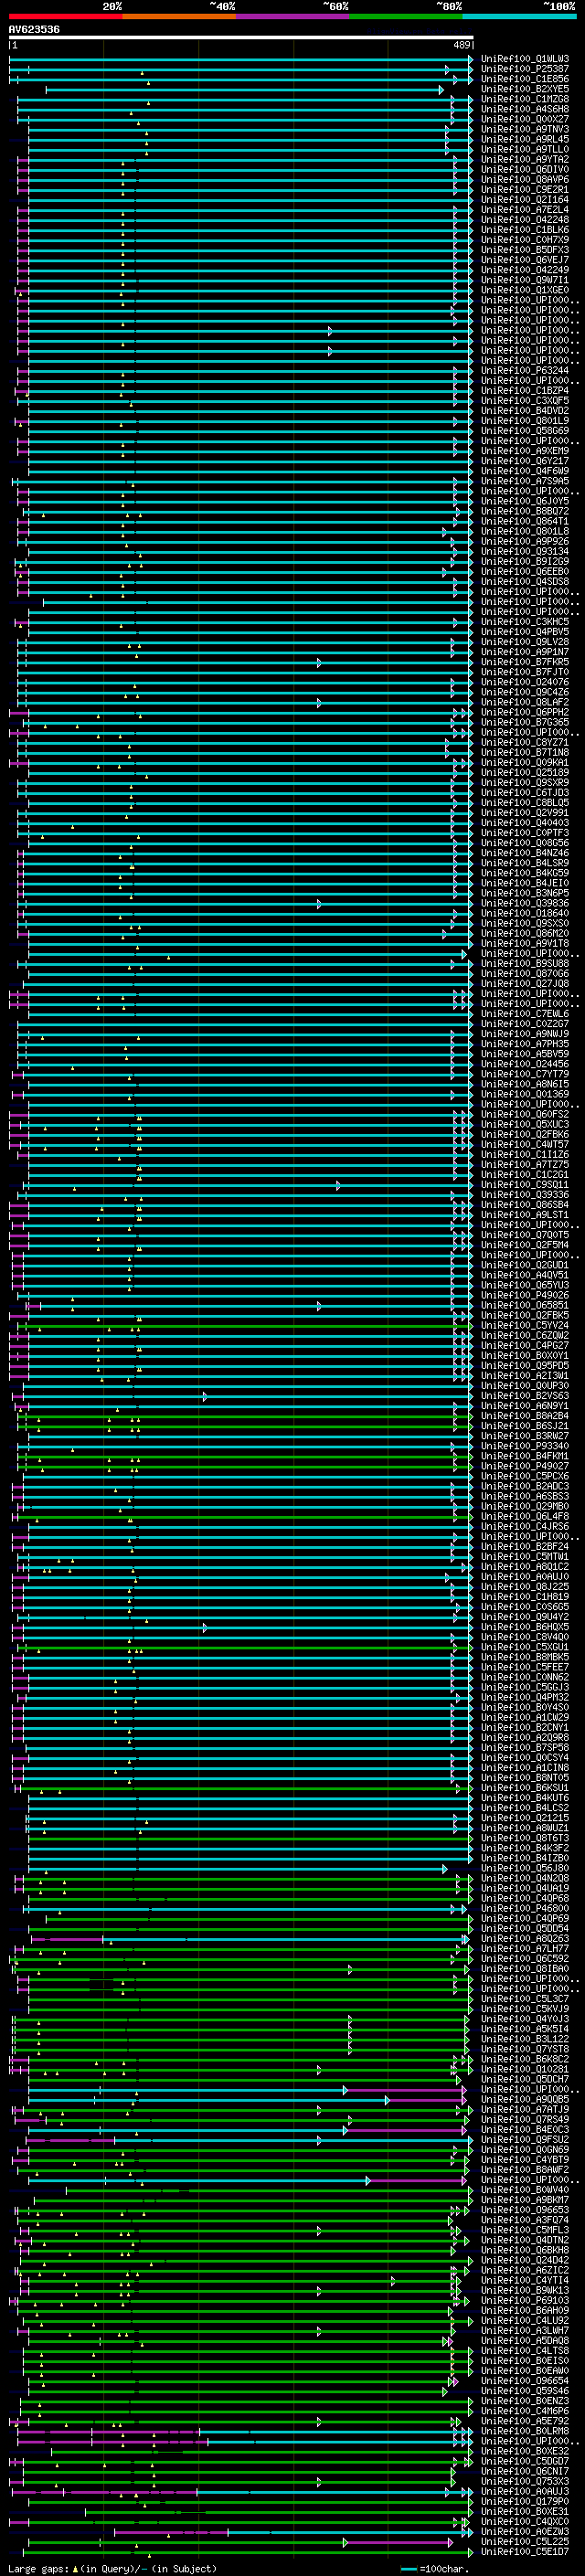Select the UniRef100_A9TLL0 label
Screen dimensions: 585x2576
(525, 149)
